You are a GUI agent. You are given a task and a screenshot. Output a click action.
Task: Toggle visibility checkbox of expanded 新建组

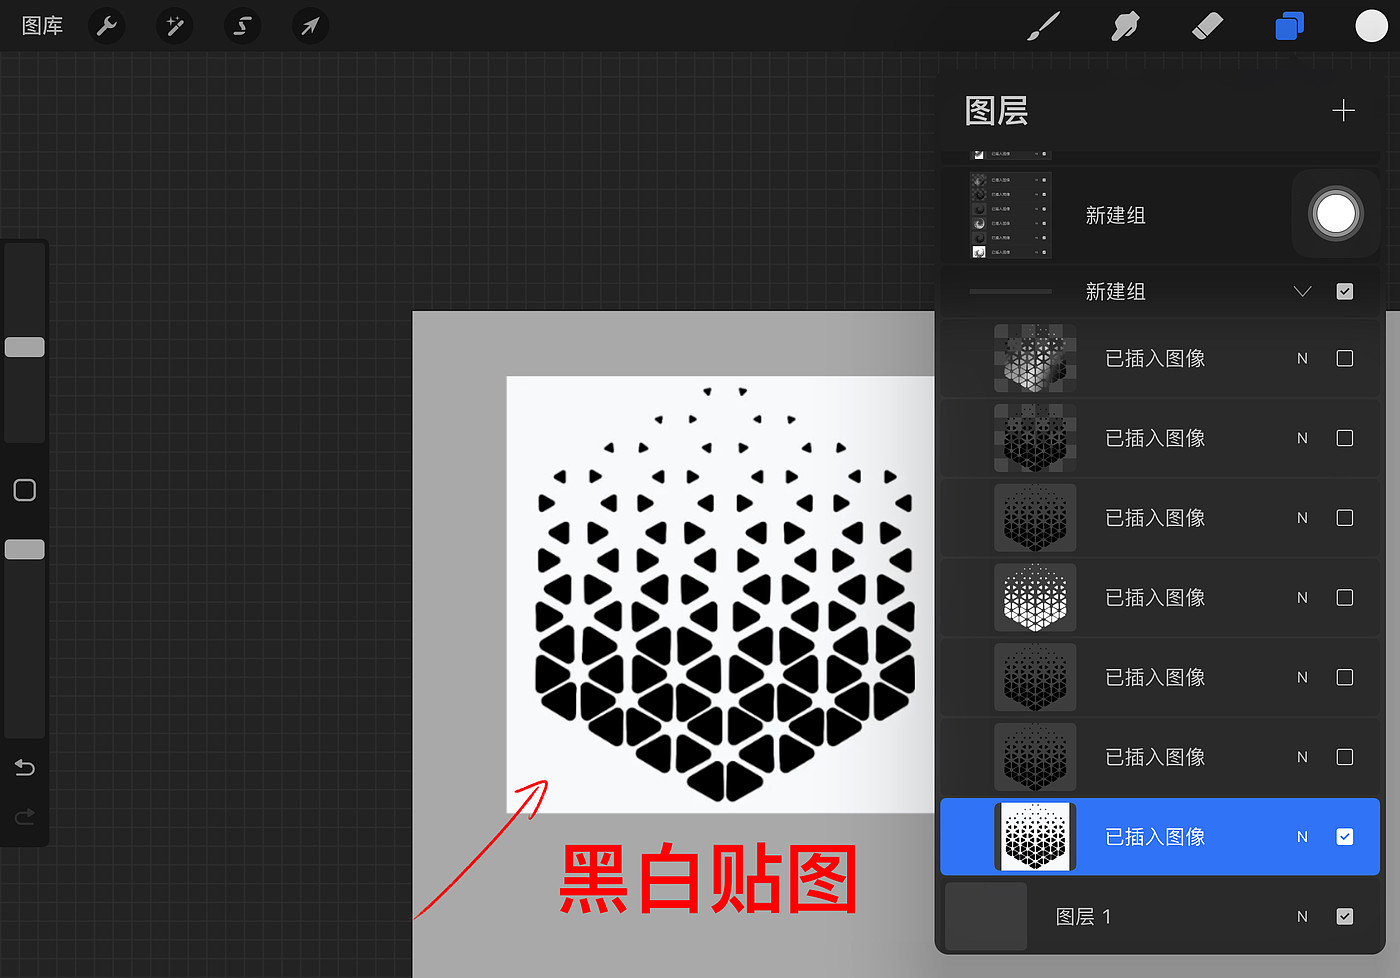point(1345,292)
